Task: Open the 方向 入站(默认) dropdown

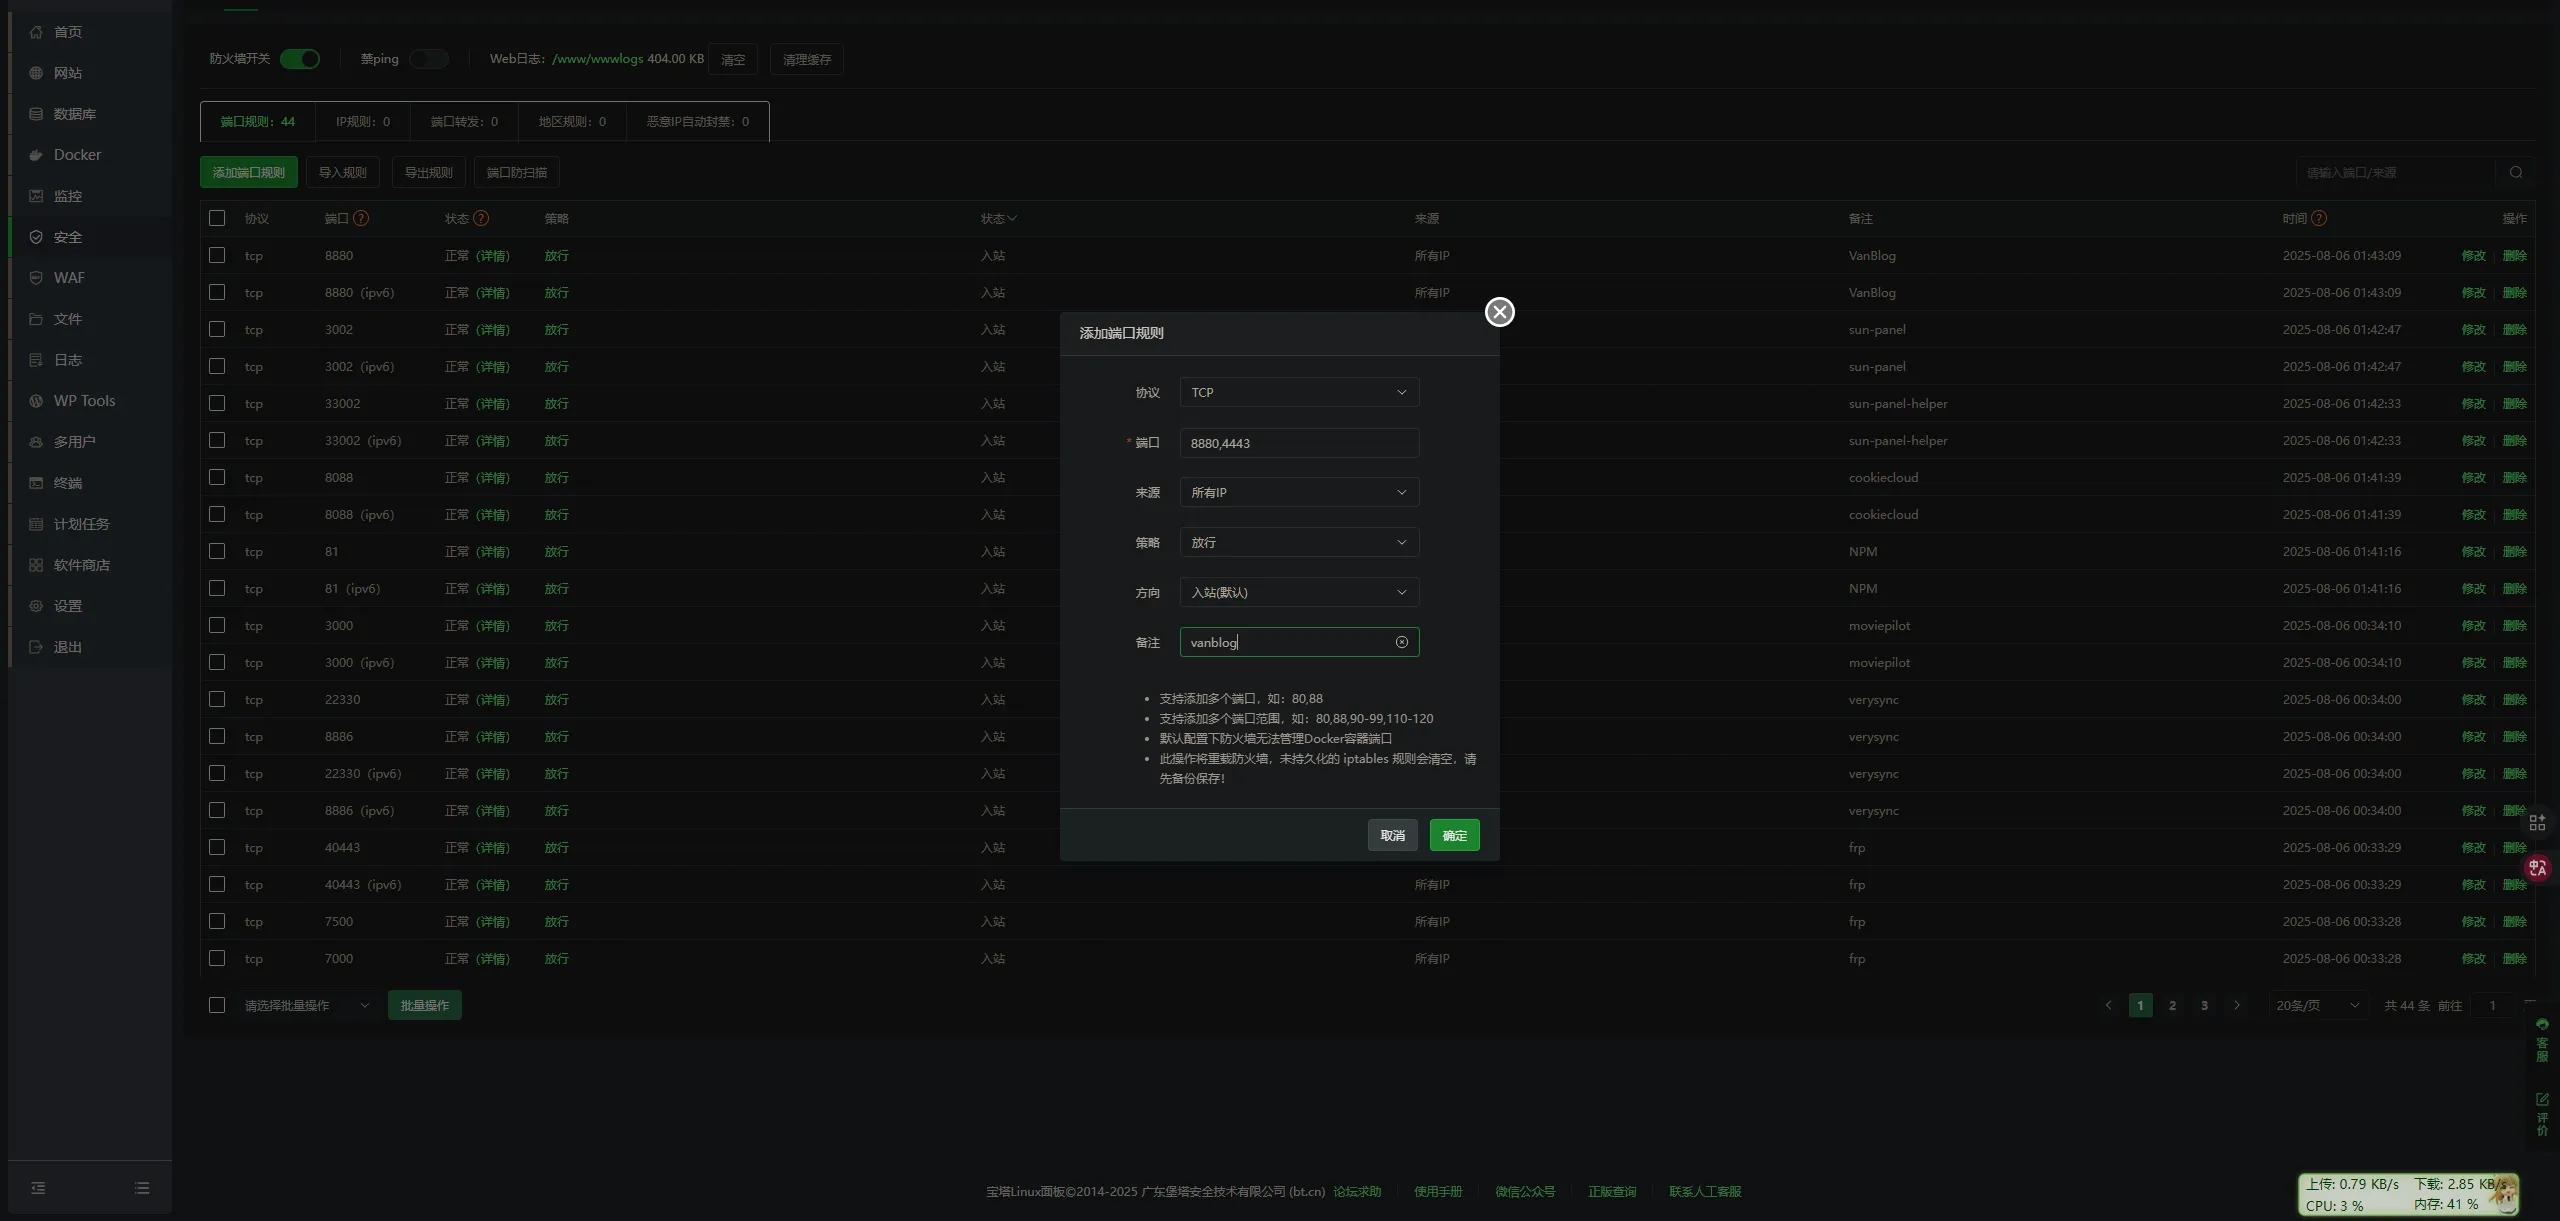Action: click(1299, 592)
